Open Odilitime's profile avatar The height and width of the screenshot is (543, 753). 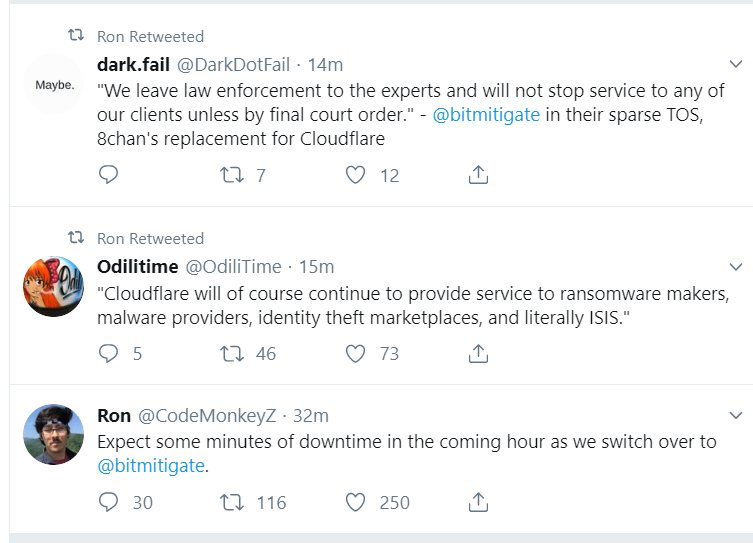[54, 286]
